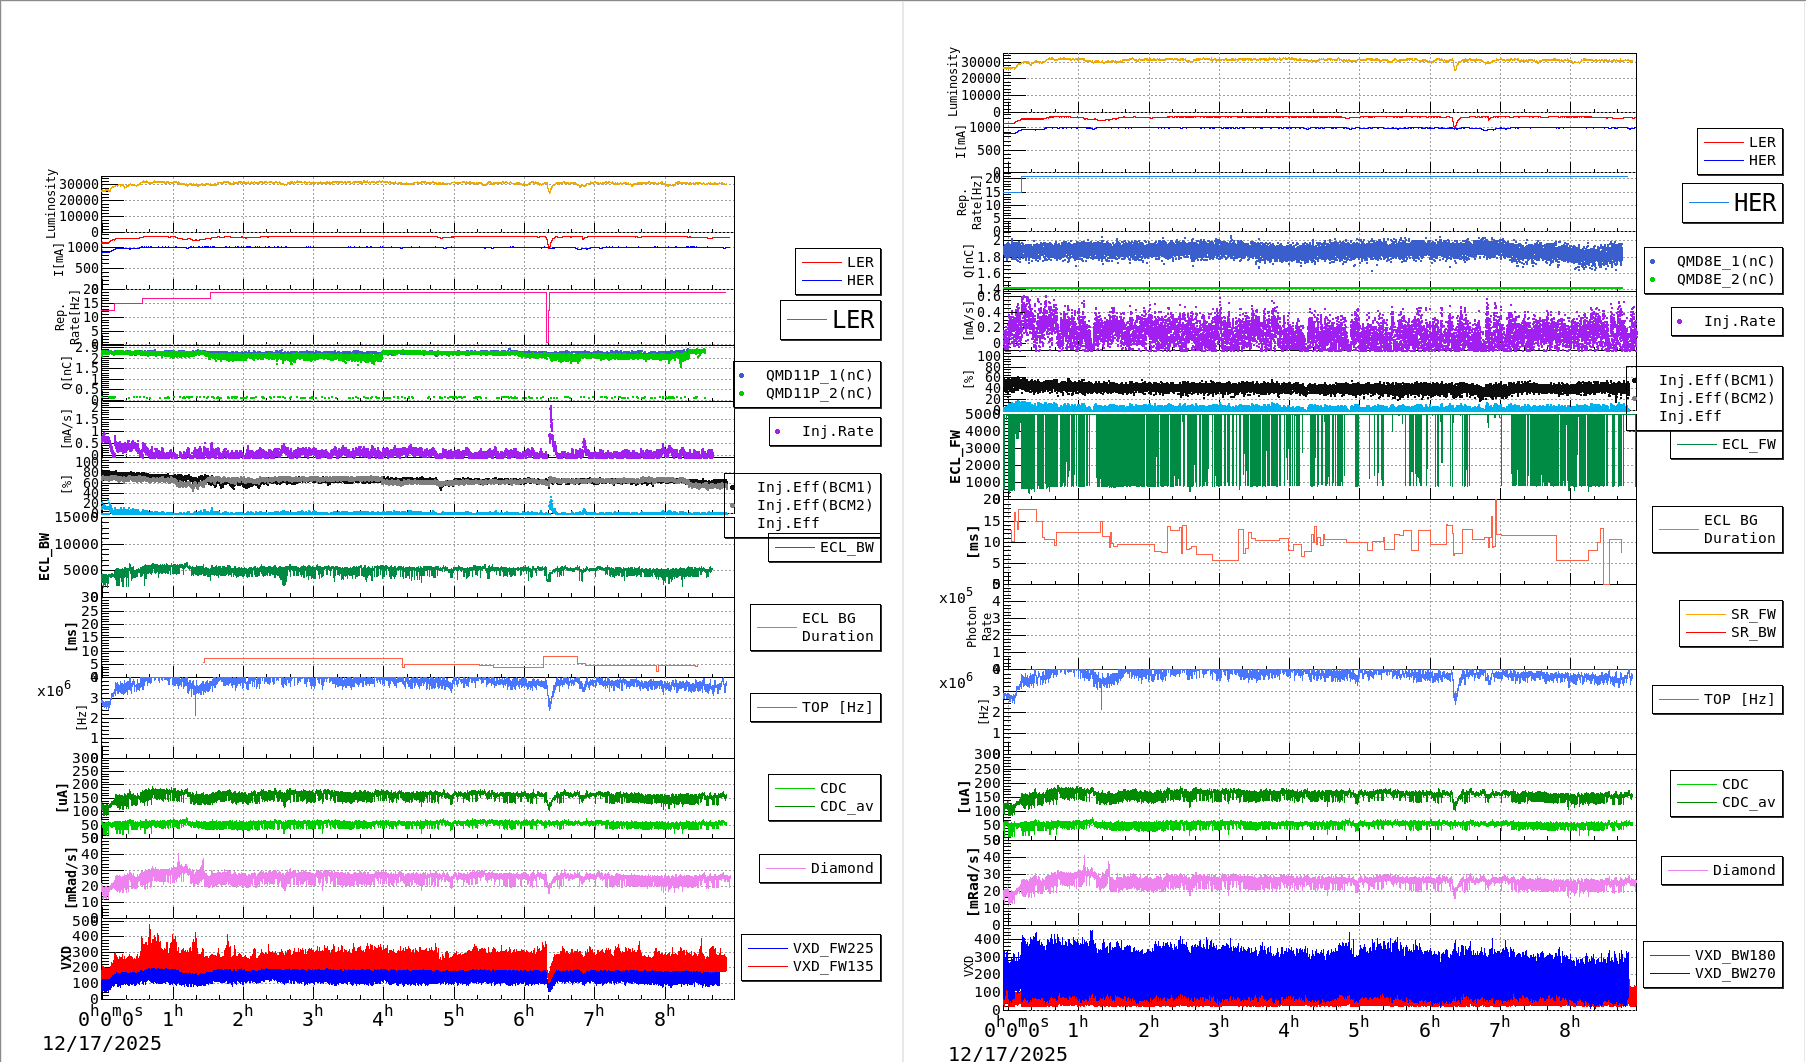Click the large LER label box
The image size is (1806, 1062).
pos(830,320)
